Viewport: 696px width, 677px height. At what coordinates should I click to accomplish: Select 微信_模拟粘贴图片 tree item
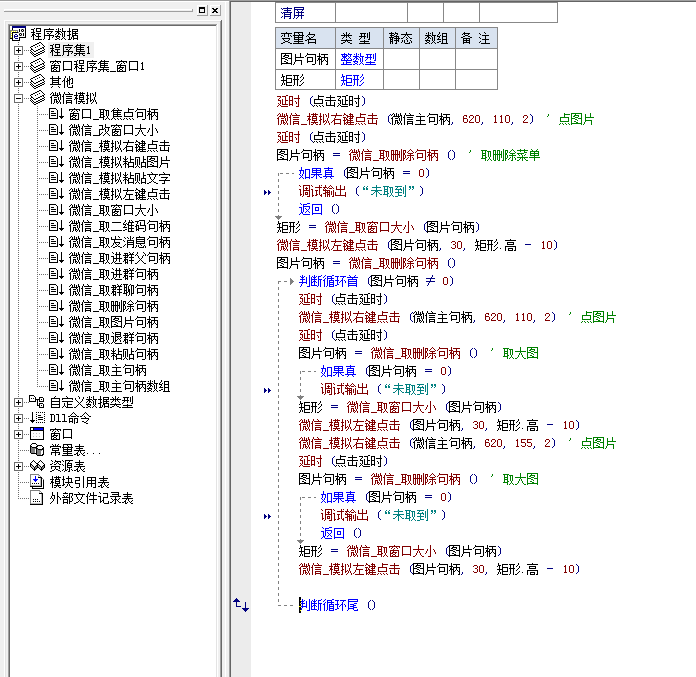tap(119, 162)
